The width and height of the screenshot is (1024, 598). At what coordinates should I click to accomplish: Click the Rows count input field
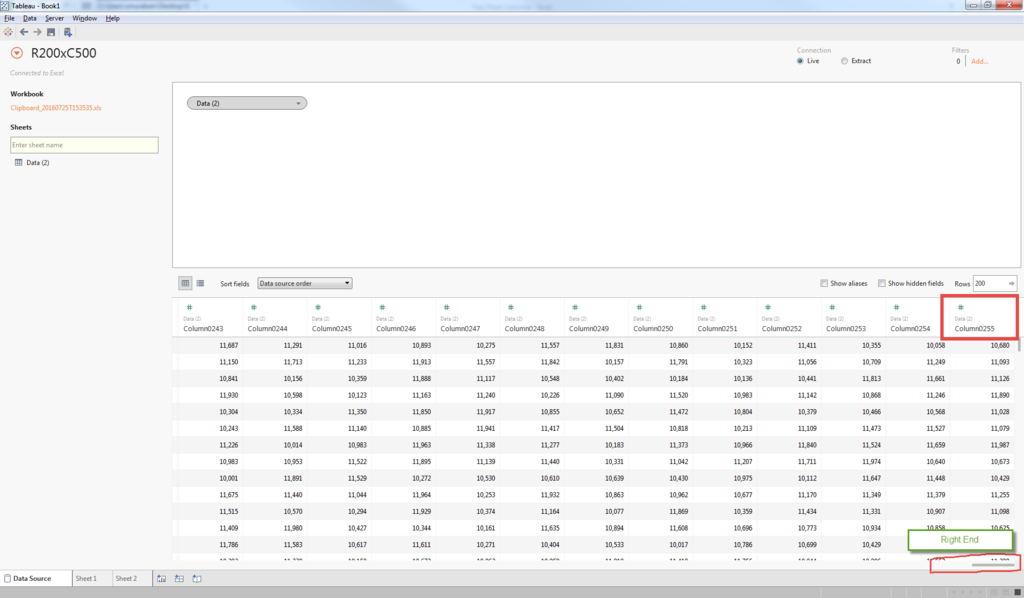(989, 283)
